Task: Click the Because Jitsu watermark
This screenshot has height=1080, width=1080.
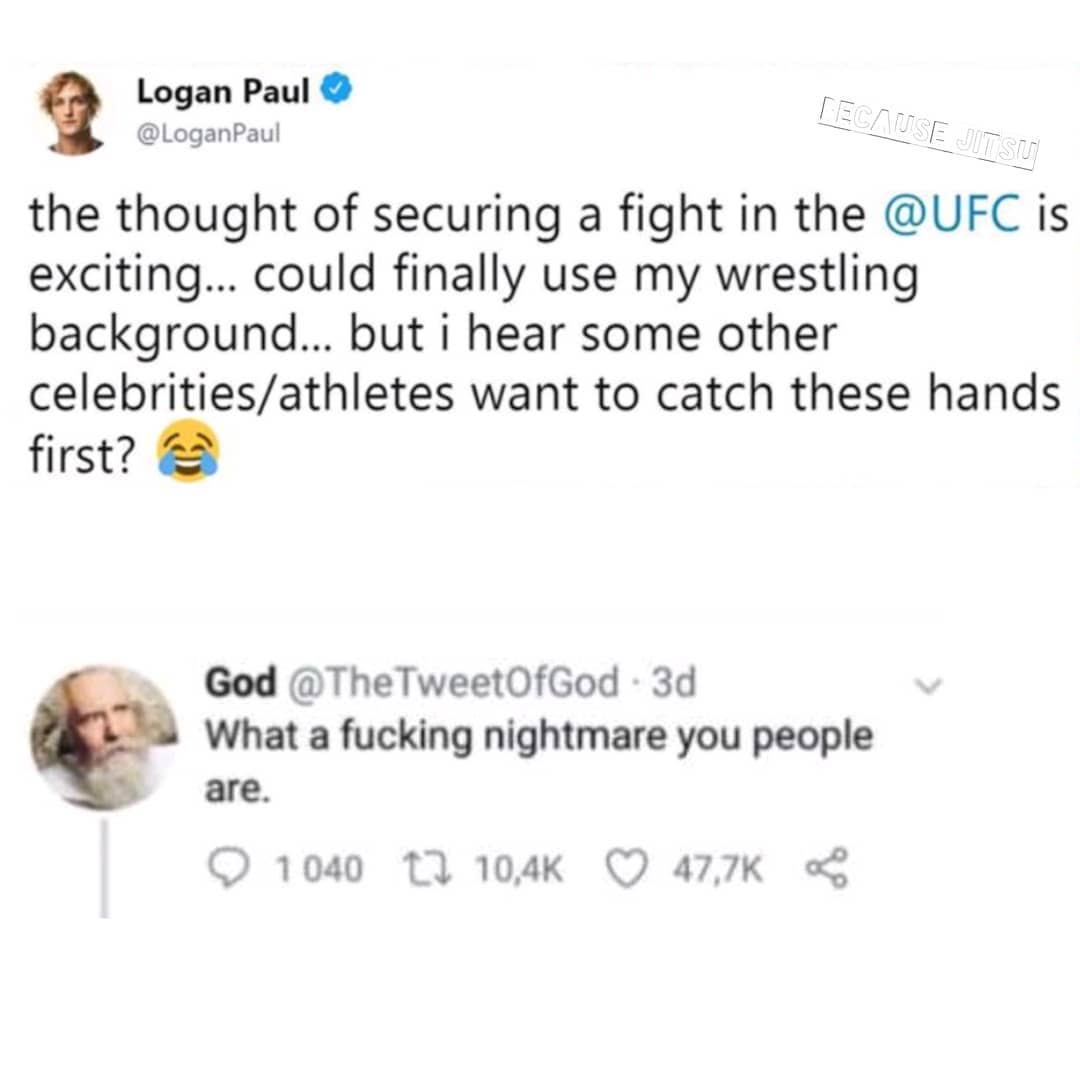Action: 928,135
